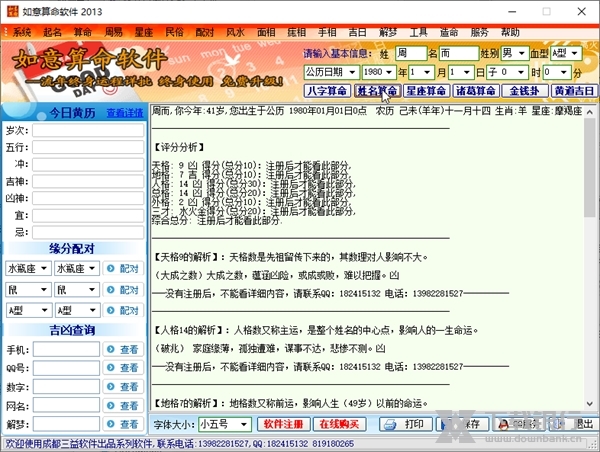Screen dimensions: 600x452
Task: Click the 解梦 input field
Action: pyautogui.click(x=67, y=424)
